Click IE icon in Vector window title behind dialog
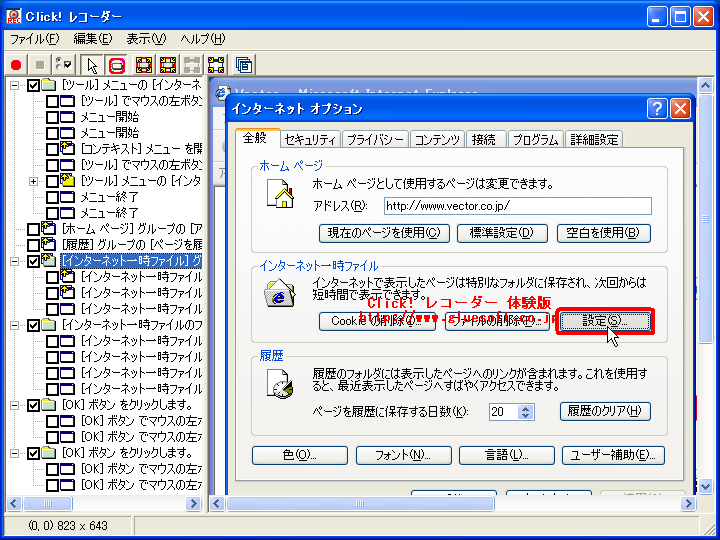The image size is (720, 540). point(223,92)
